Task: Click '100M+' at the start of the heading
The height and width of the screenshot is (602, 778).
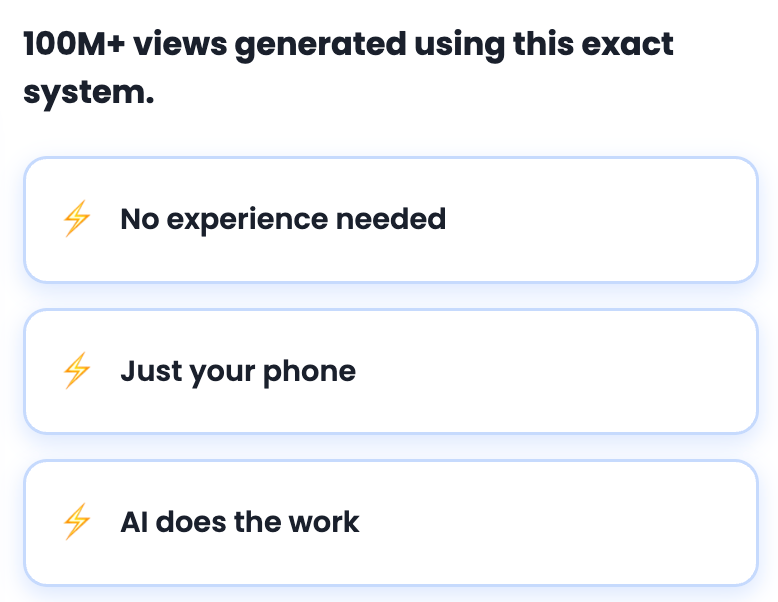Action: [x=73, y=45]
